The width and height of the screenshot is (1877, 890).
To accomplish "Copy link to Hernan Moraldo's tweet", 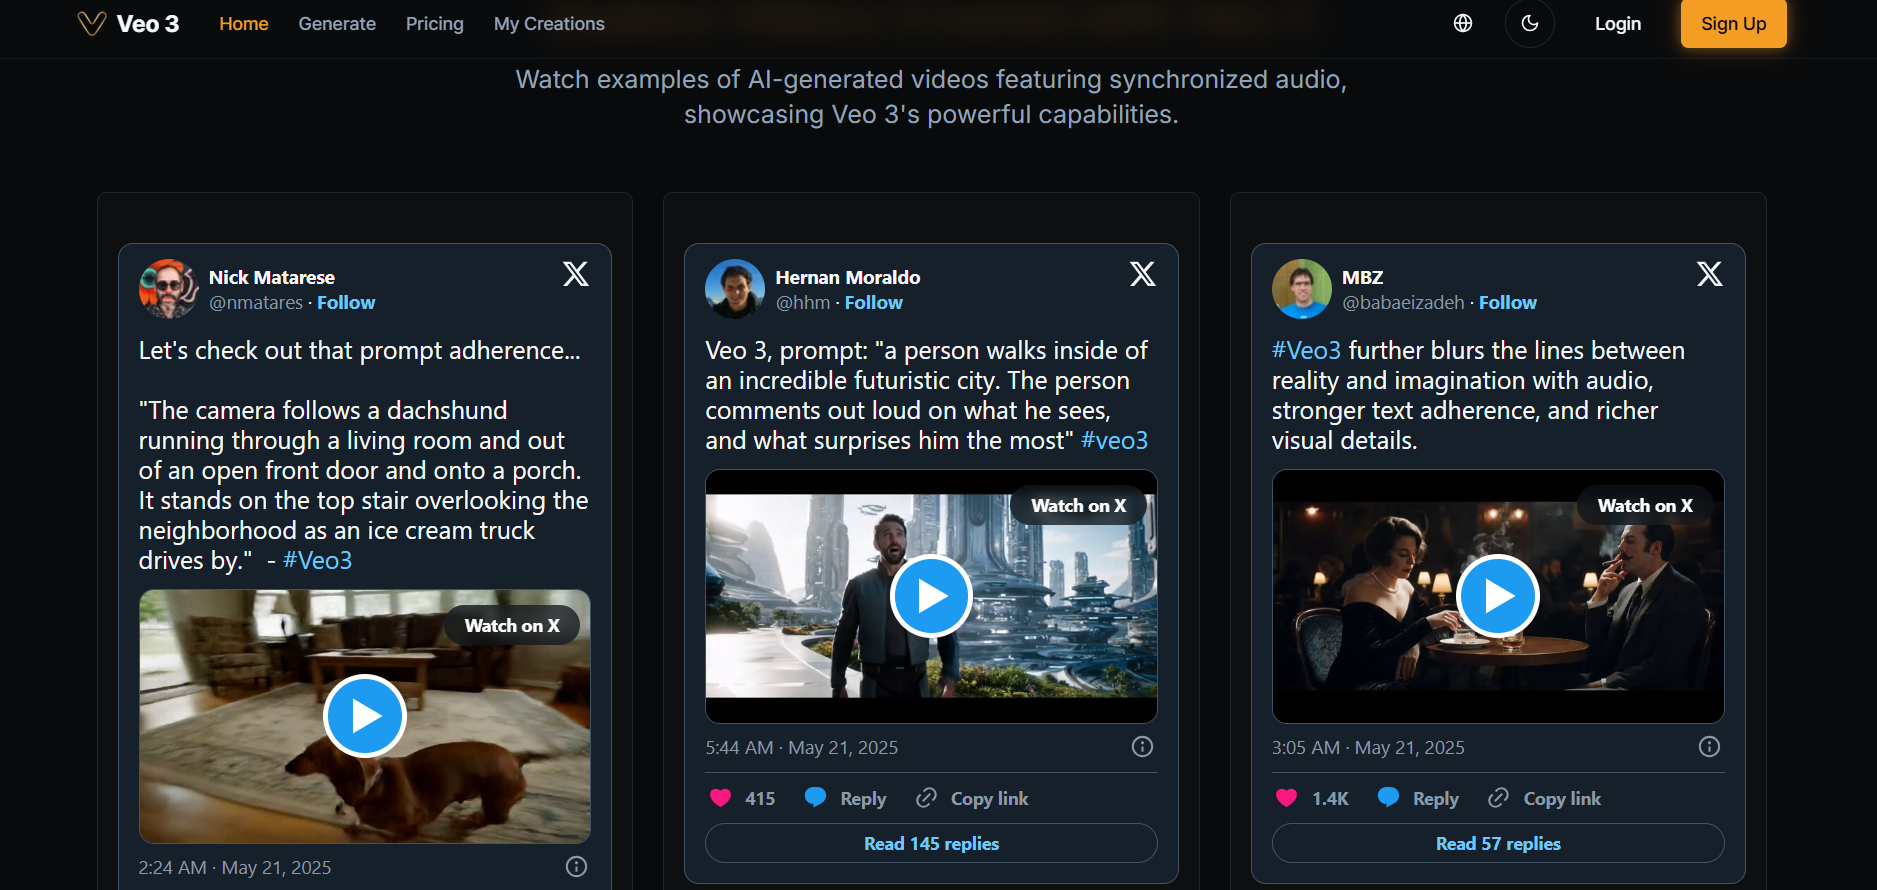I will [972, 798].
